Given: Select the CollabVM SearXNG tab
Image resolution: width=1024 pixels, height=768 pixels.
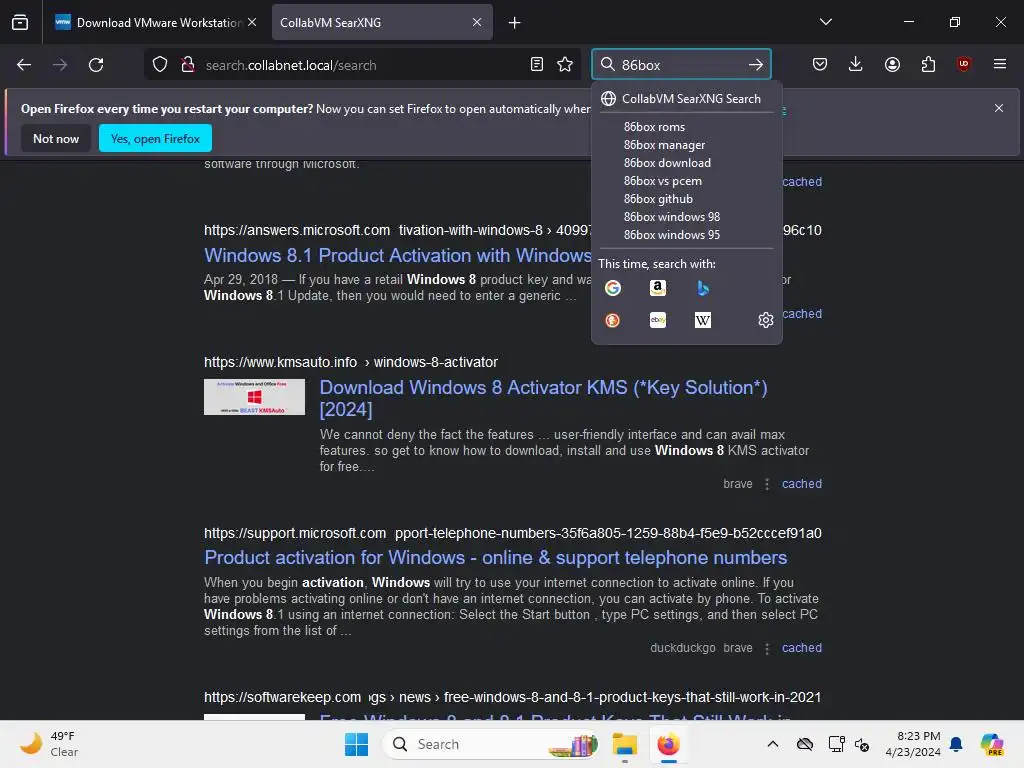Looking at the screenshot, I should point(381,22).
